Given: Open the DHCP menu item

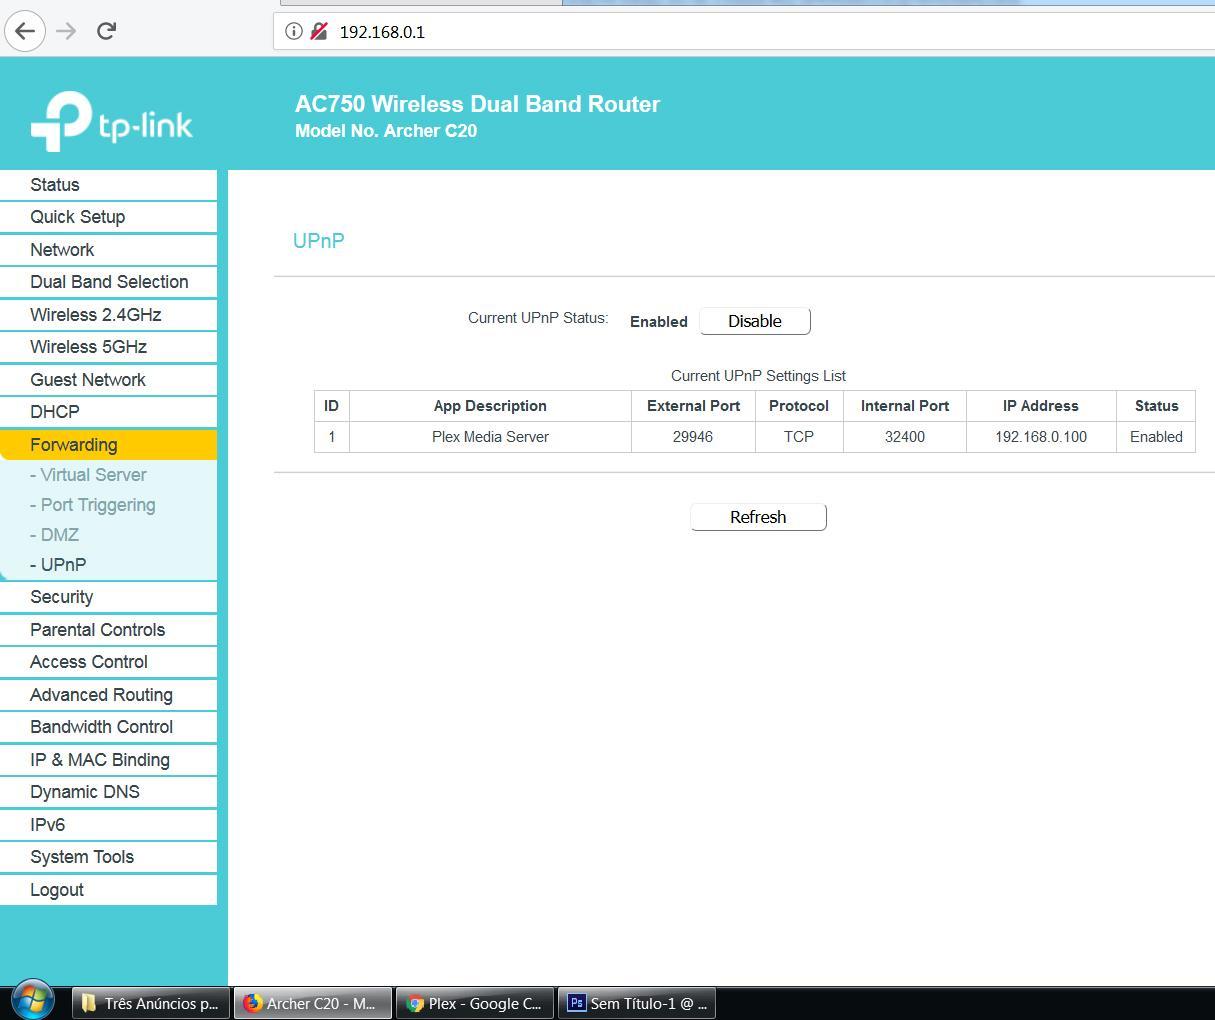Looking at the screenshot, I should (108, 412).
